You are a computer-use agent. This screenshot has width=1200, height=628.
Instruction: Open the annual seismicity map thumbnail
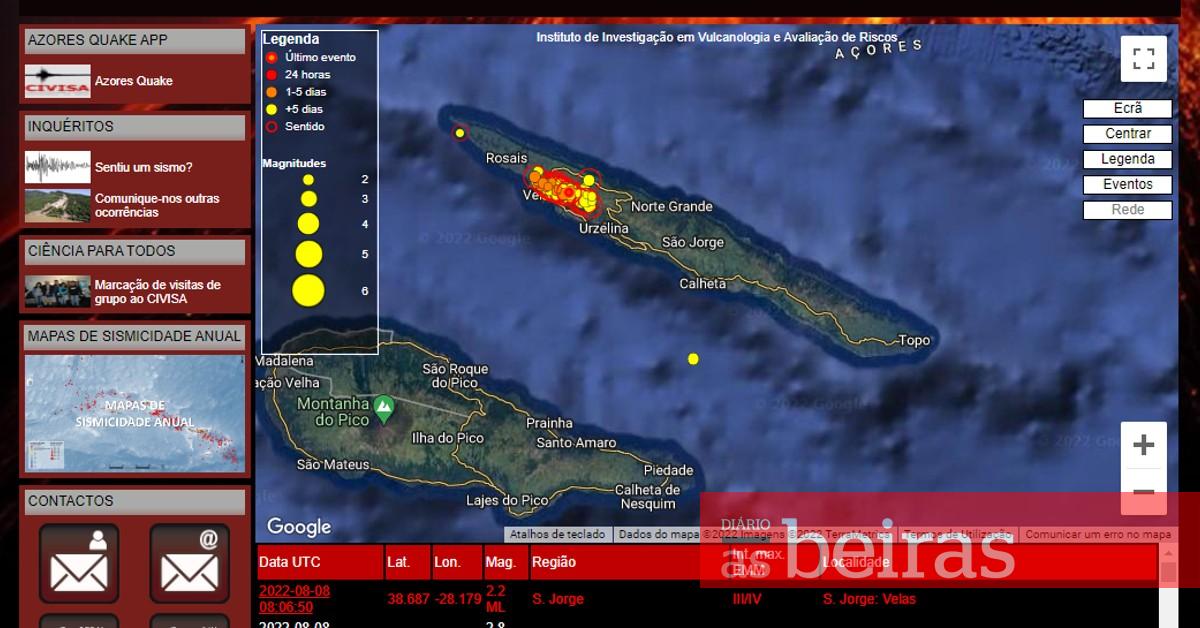[x=134, y=413]
